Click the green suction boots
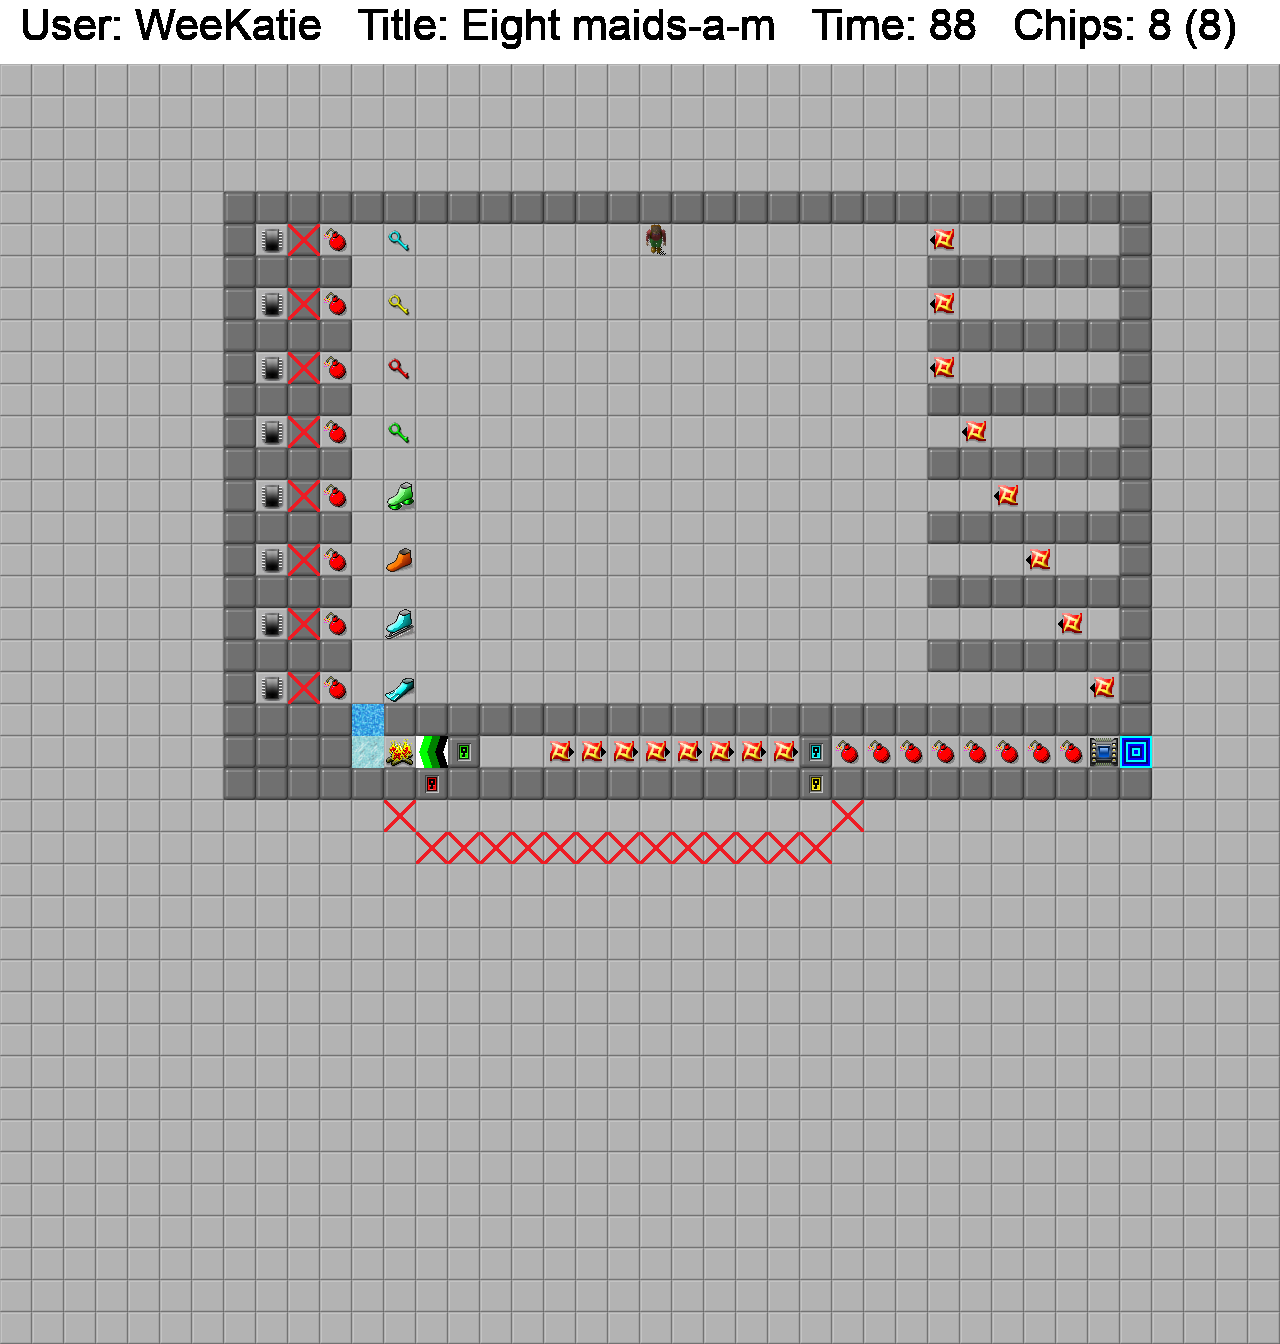The image size is (1280, 1344). click(400, 496)
